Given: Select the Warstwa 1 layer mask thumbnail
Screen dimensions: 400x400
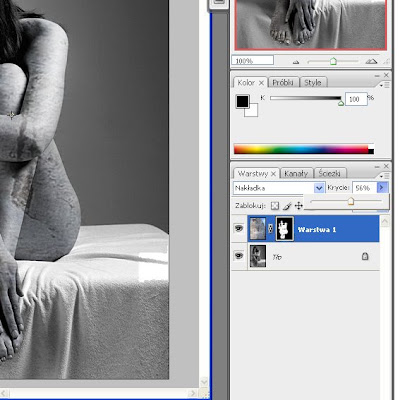Looking at the screenshot, I should [x=285, y=229].
